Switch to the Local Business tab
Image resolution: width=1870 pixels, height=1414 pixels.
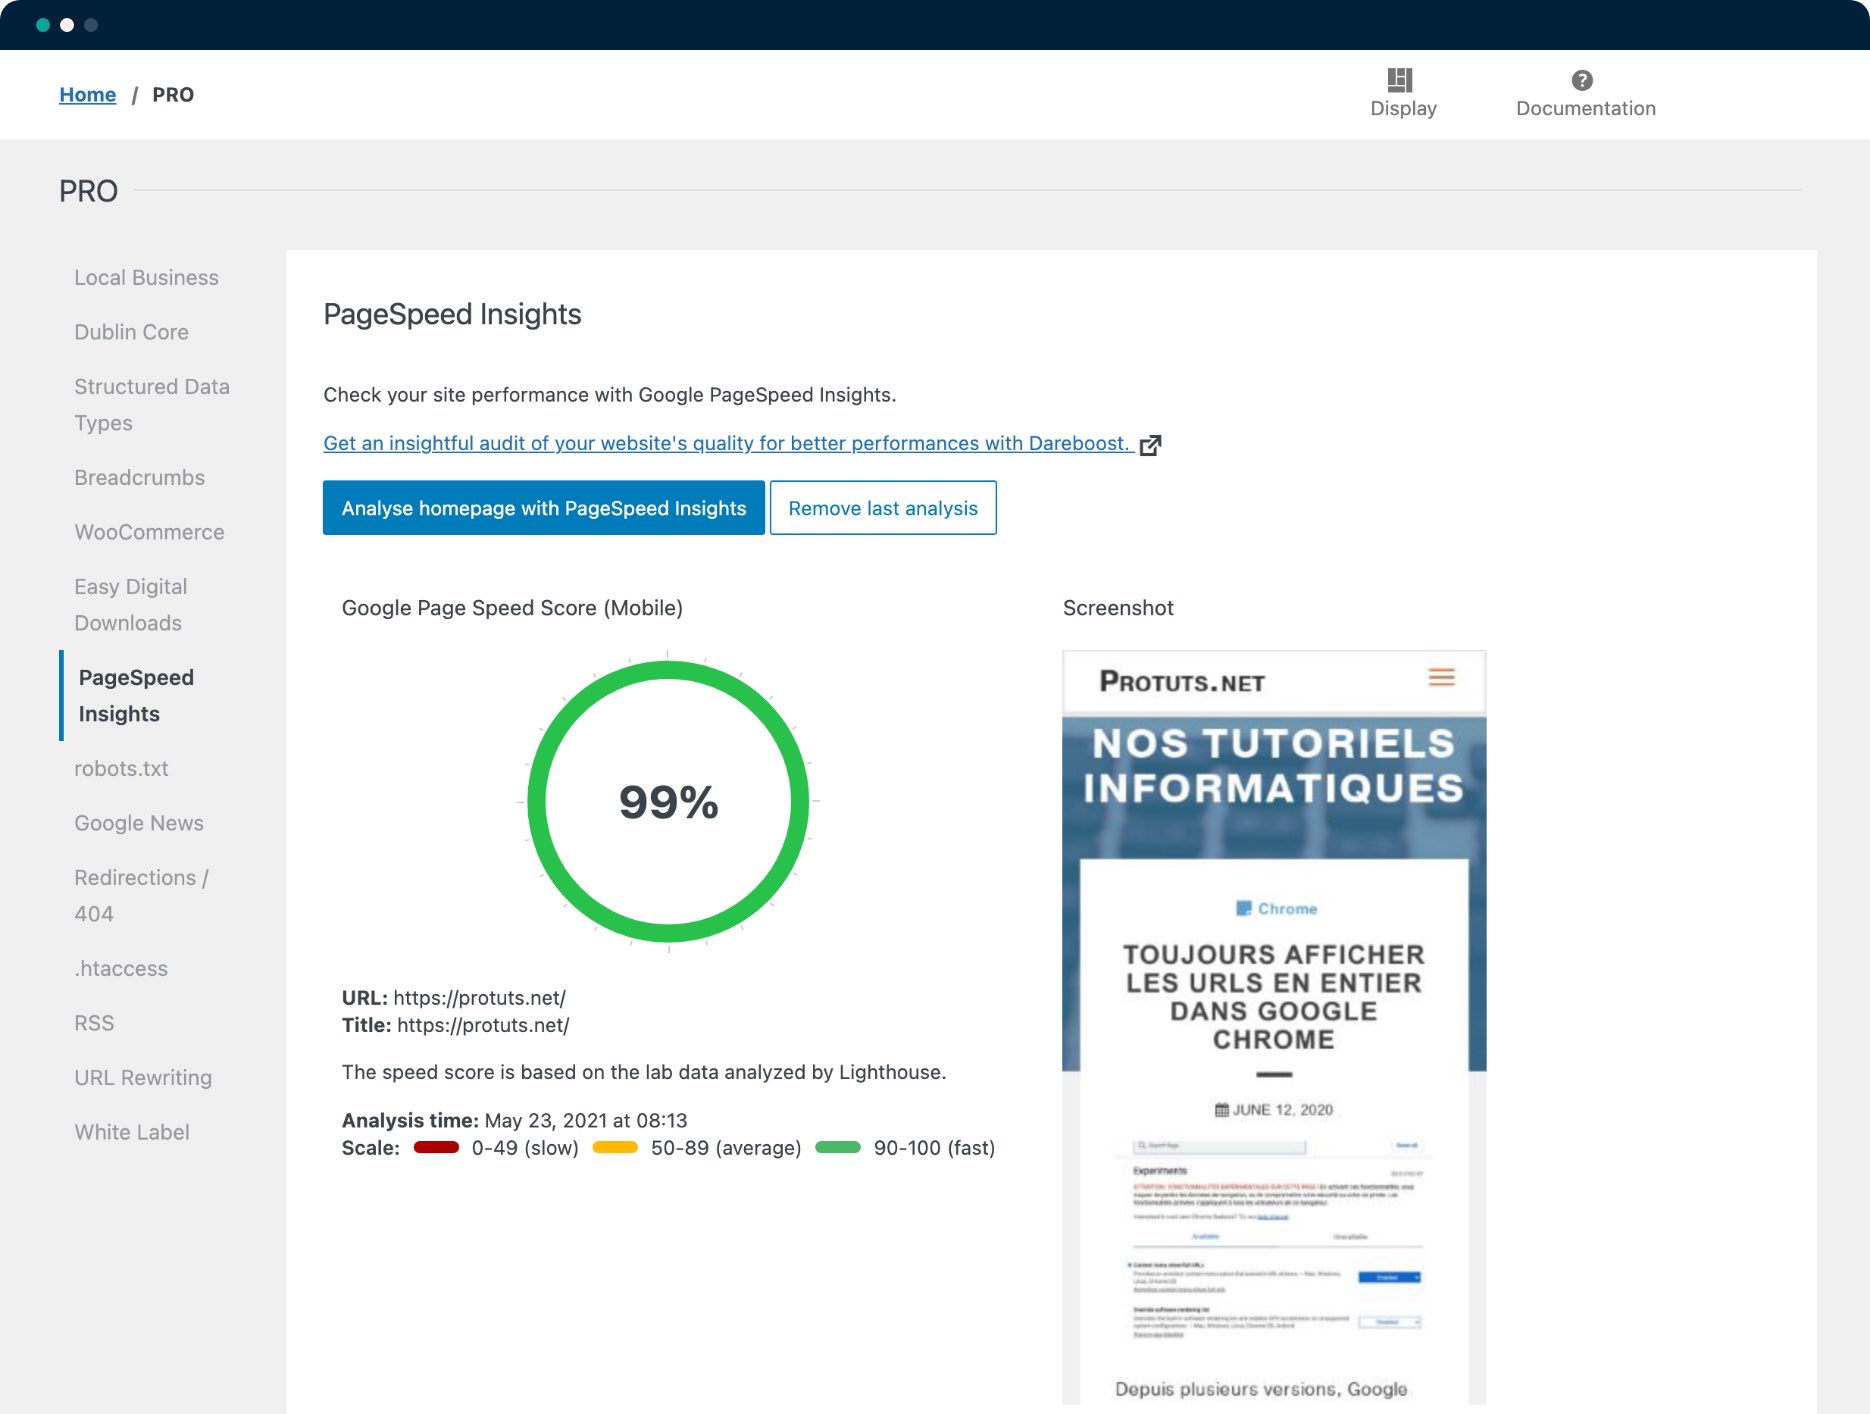146,278
